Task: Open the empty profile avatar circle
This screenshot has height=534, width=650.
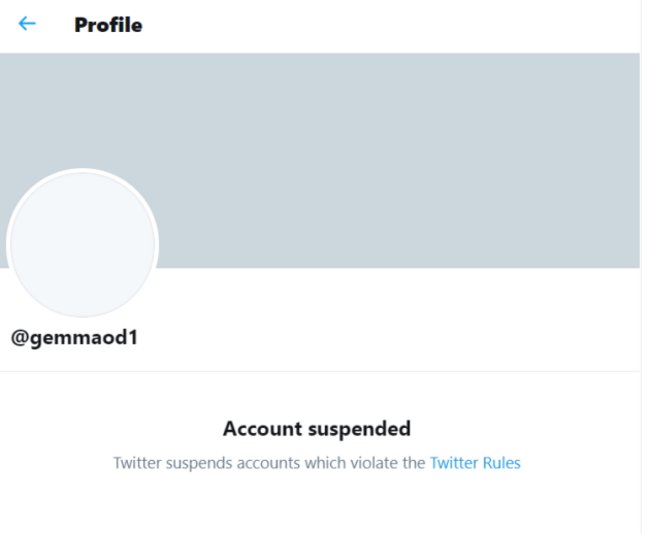Action: (x=82, y=245)
